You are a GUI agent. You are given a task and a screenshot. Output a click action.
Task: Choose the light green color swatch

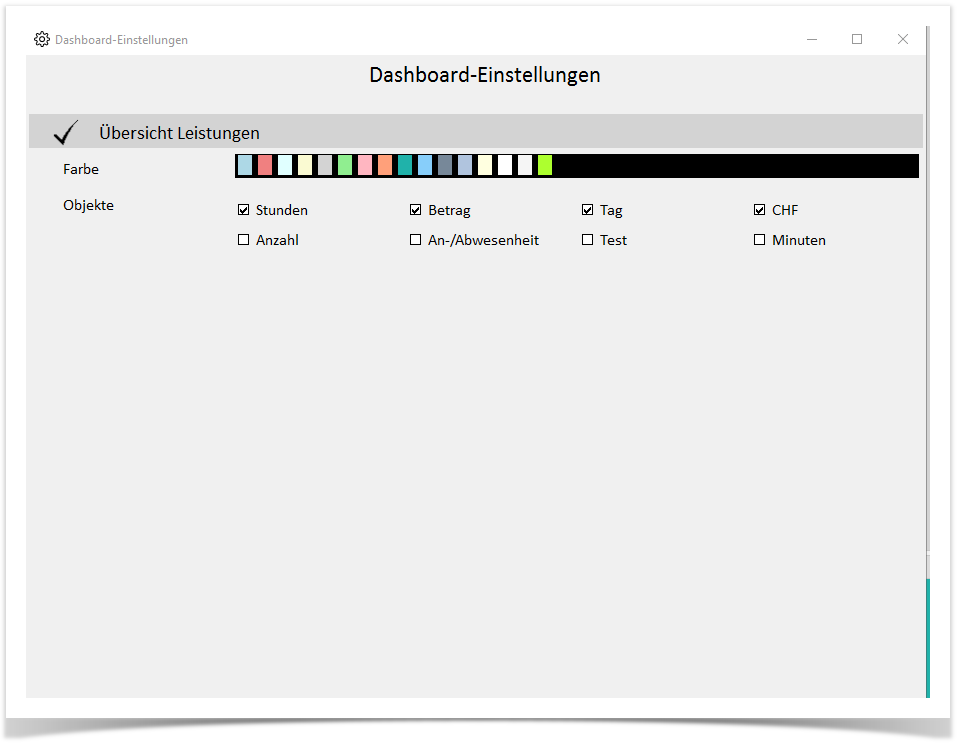[x=345, y=165]
